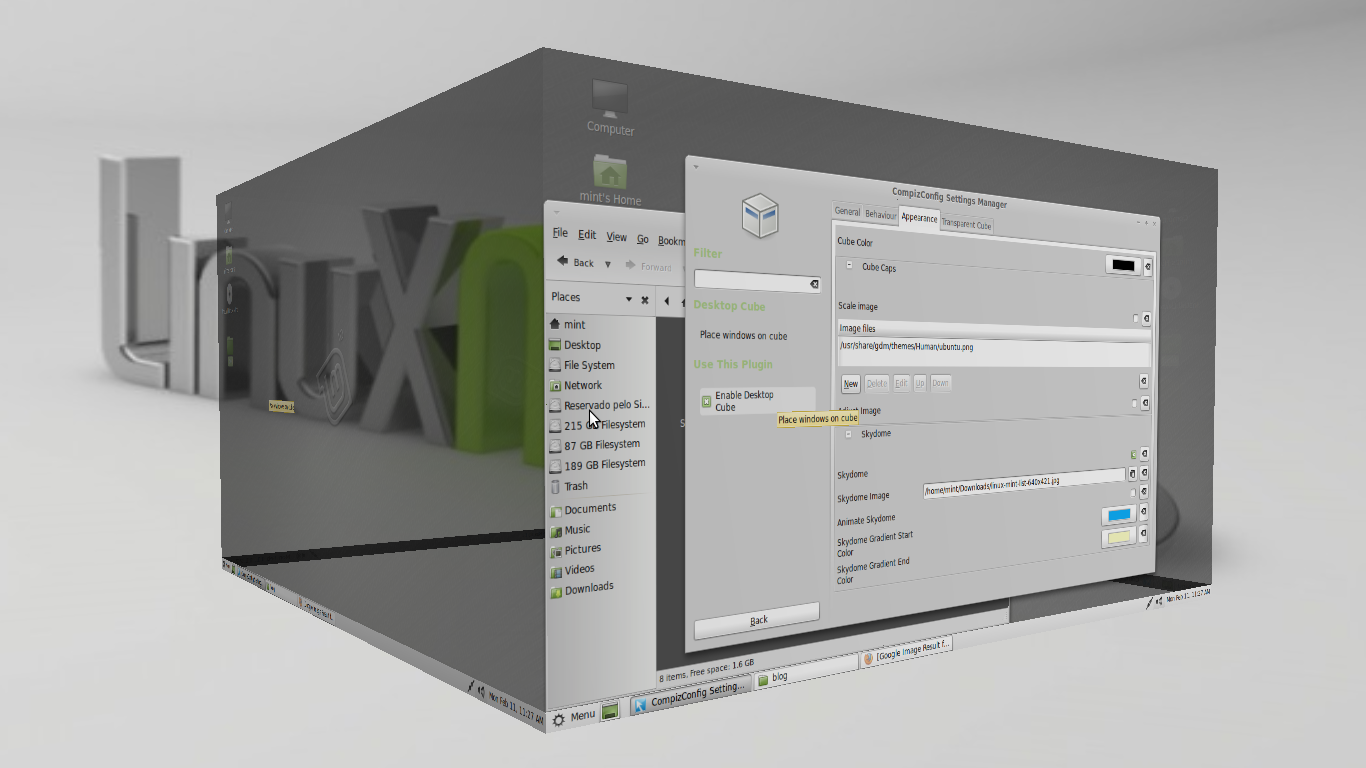1366x768 pixels.
Task: Reset the Image files list icon
Action: pos(1143,381)
